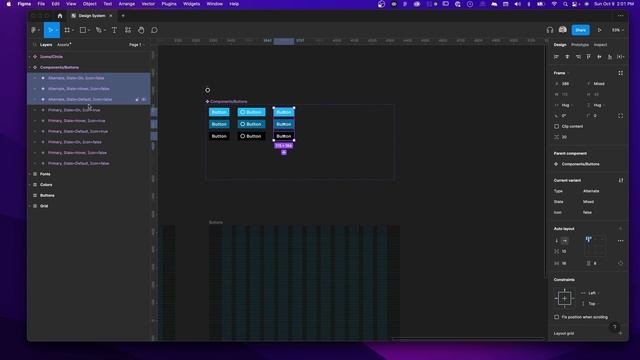Image resolution: width=640 pixels, height=360 pixels.
Task: Switch to the Assets tab
Action: 64,45
